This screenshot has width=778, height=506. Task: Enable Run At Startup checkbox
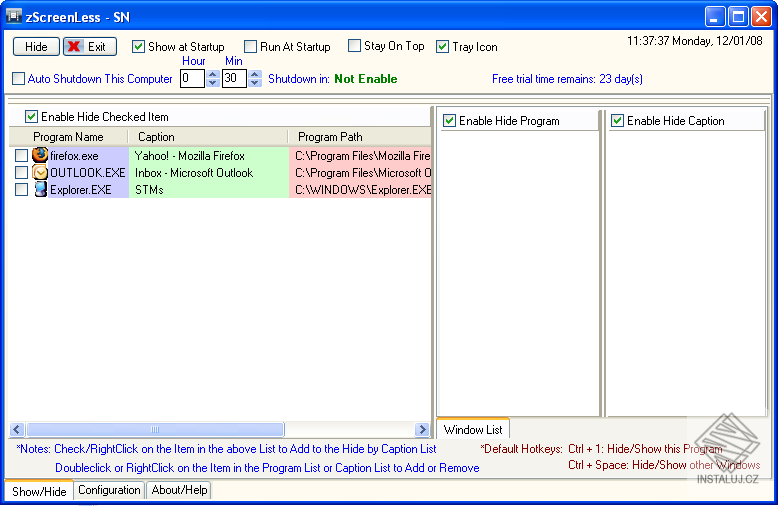(251, 47)
